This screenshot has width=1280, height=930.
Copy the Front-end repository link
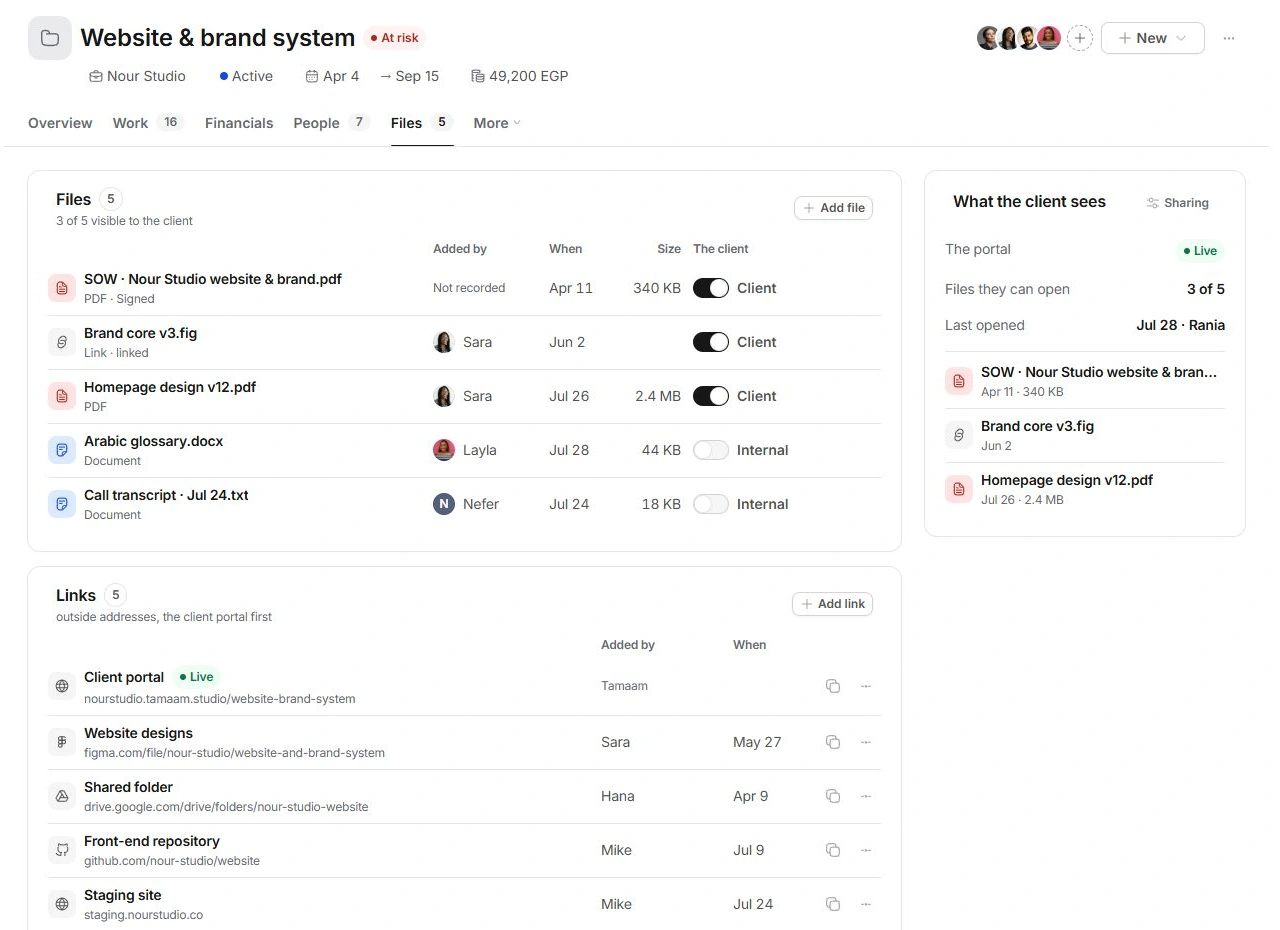(833, 850)
